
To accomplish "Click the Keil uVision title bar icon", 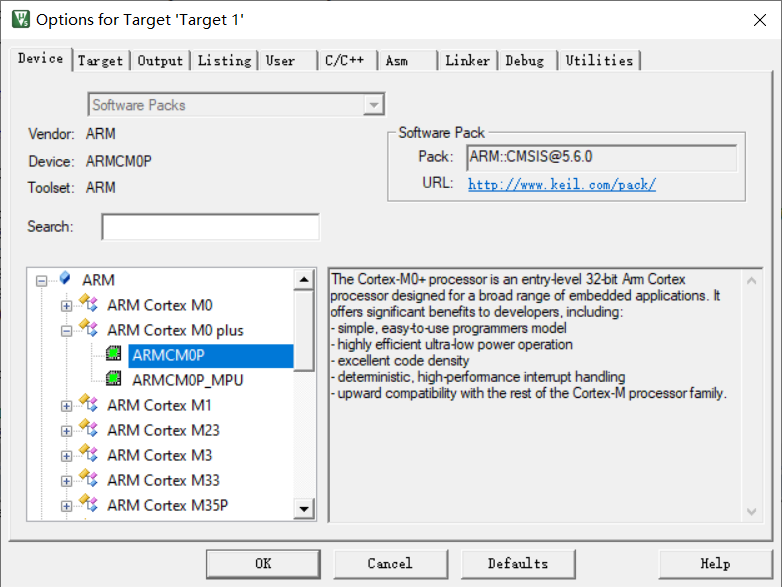I will [20, 19].
